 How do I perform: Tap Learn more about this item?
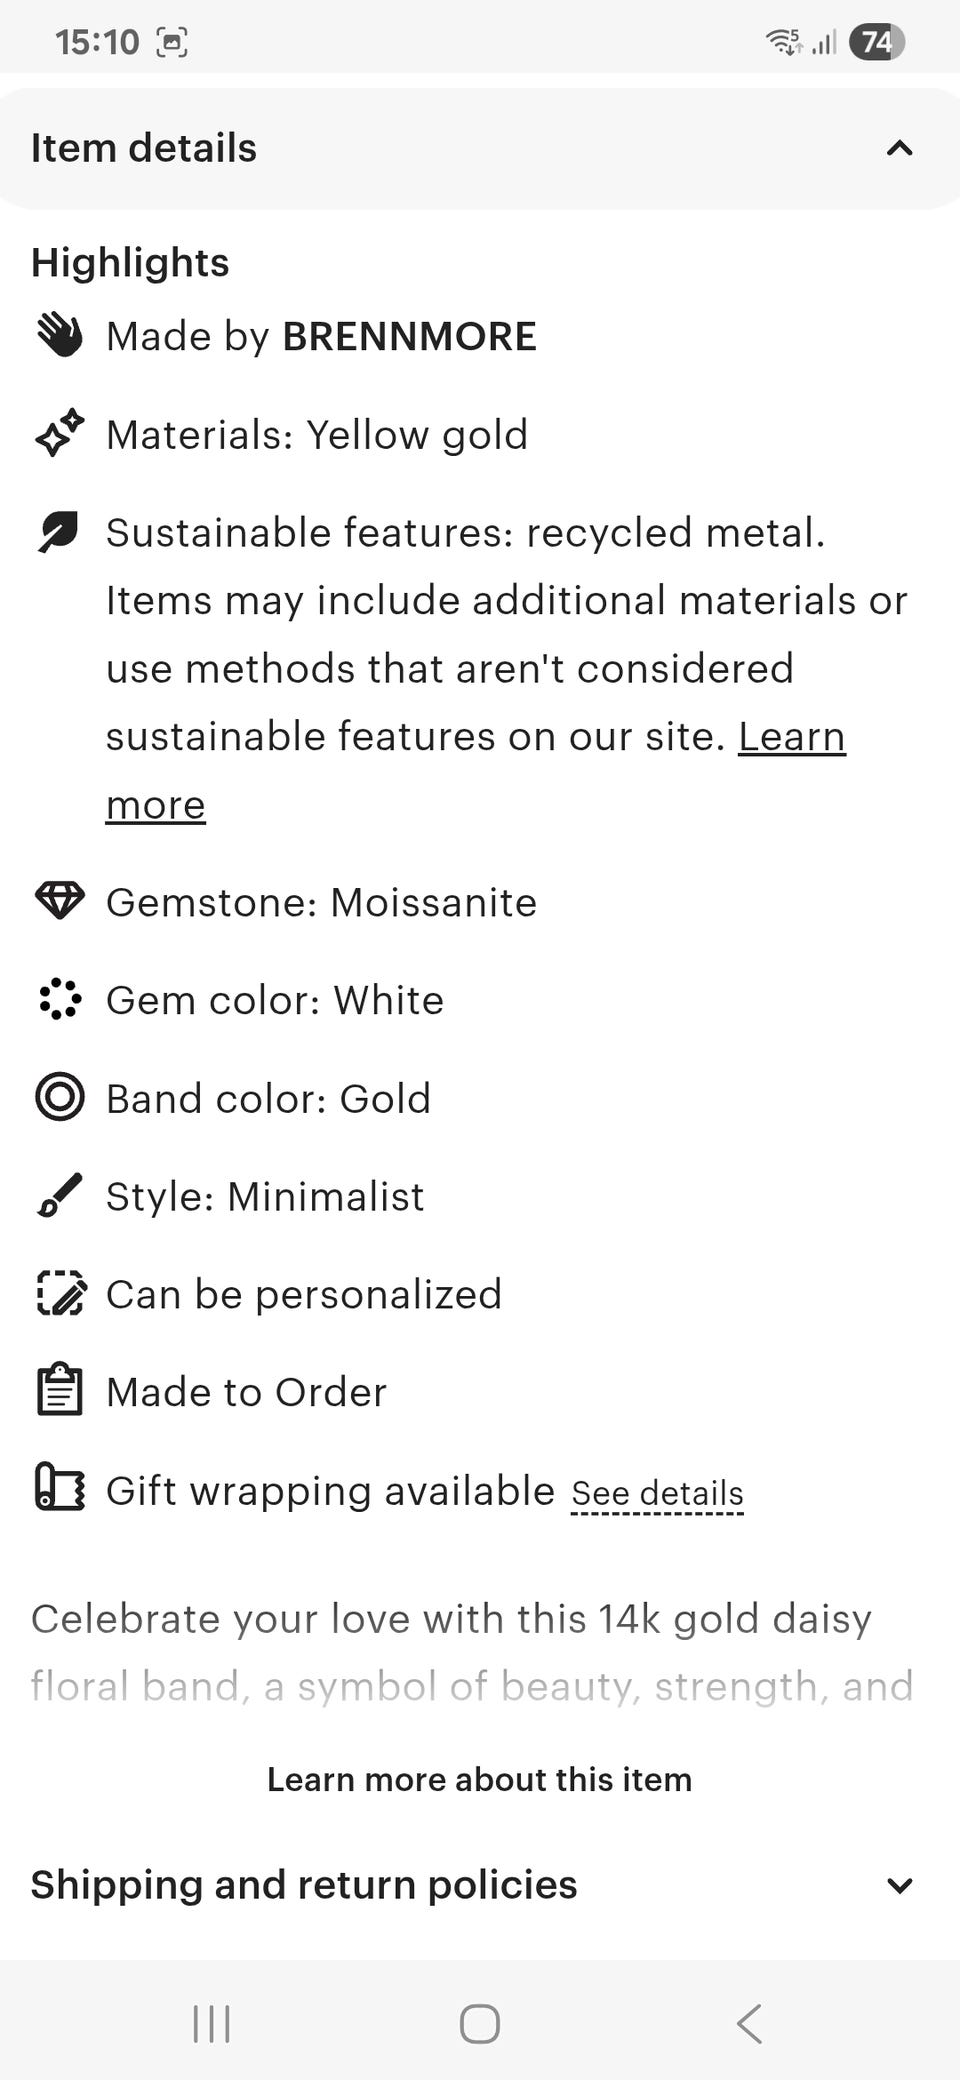(x=479, y=1780)
